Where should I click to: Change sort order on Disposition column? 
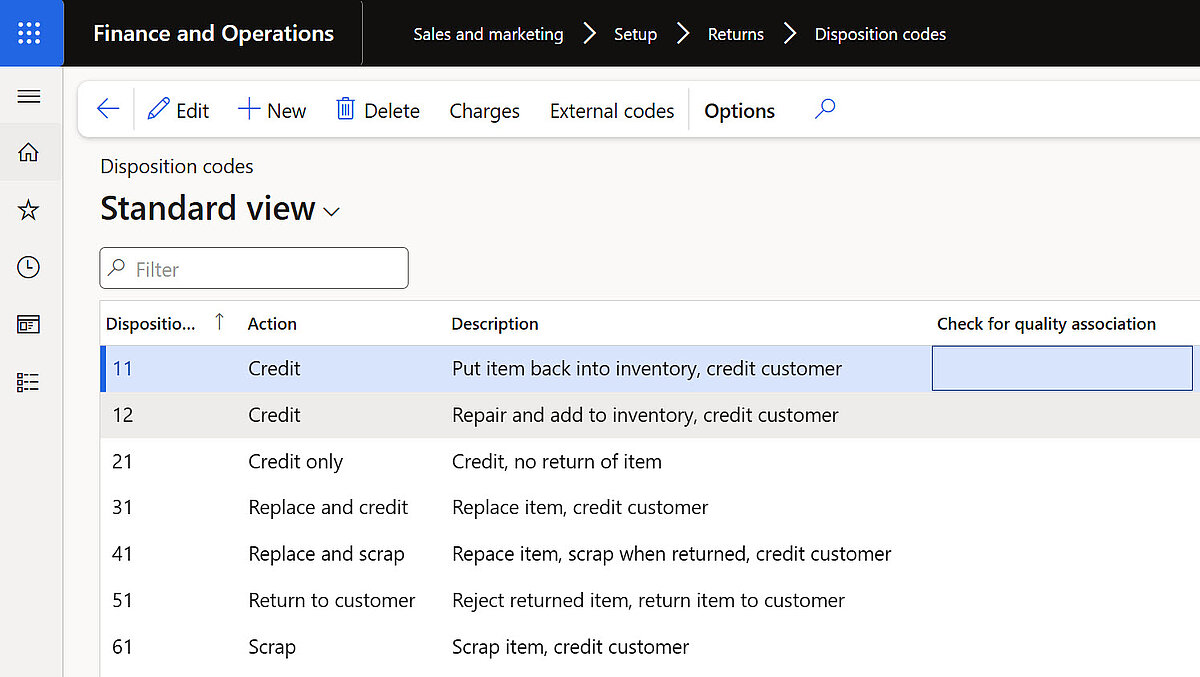pos(219,323)
